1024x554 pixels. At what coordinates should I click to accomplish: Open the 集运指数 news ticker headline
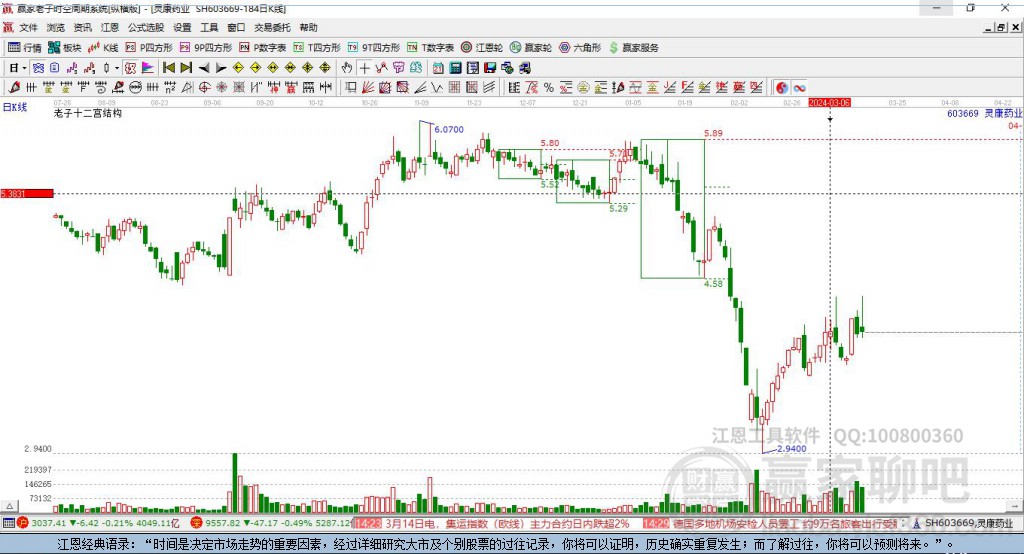click(507, 523)
